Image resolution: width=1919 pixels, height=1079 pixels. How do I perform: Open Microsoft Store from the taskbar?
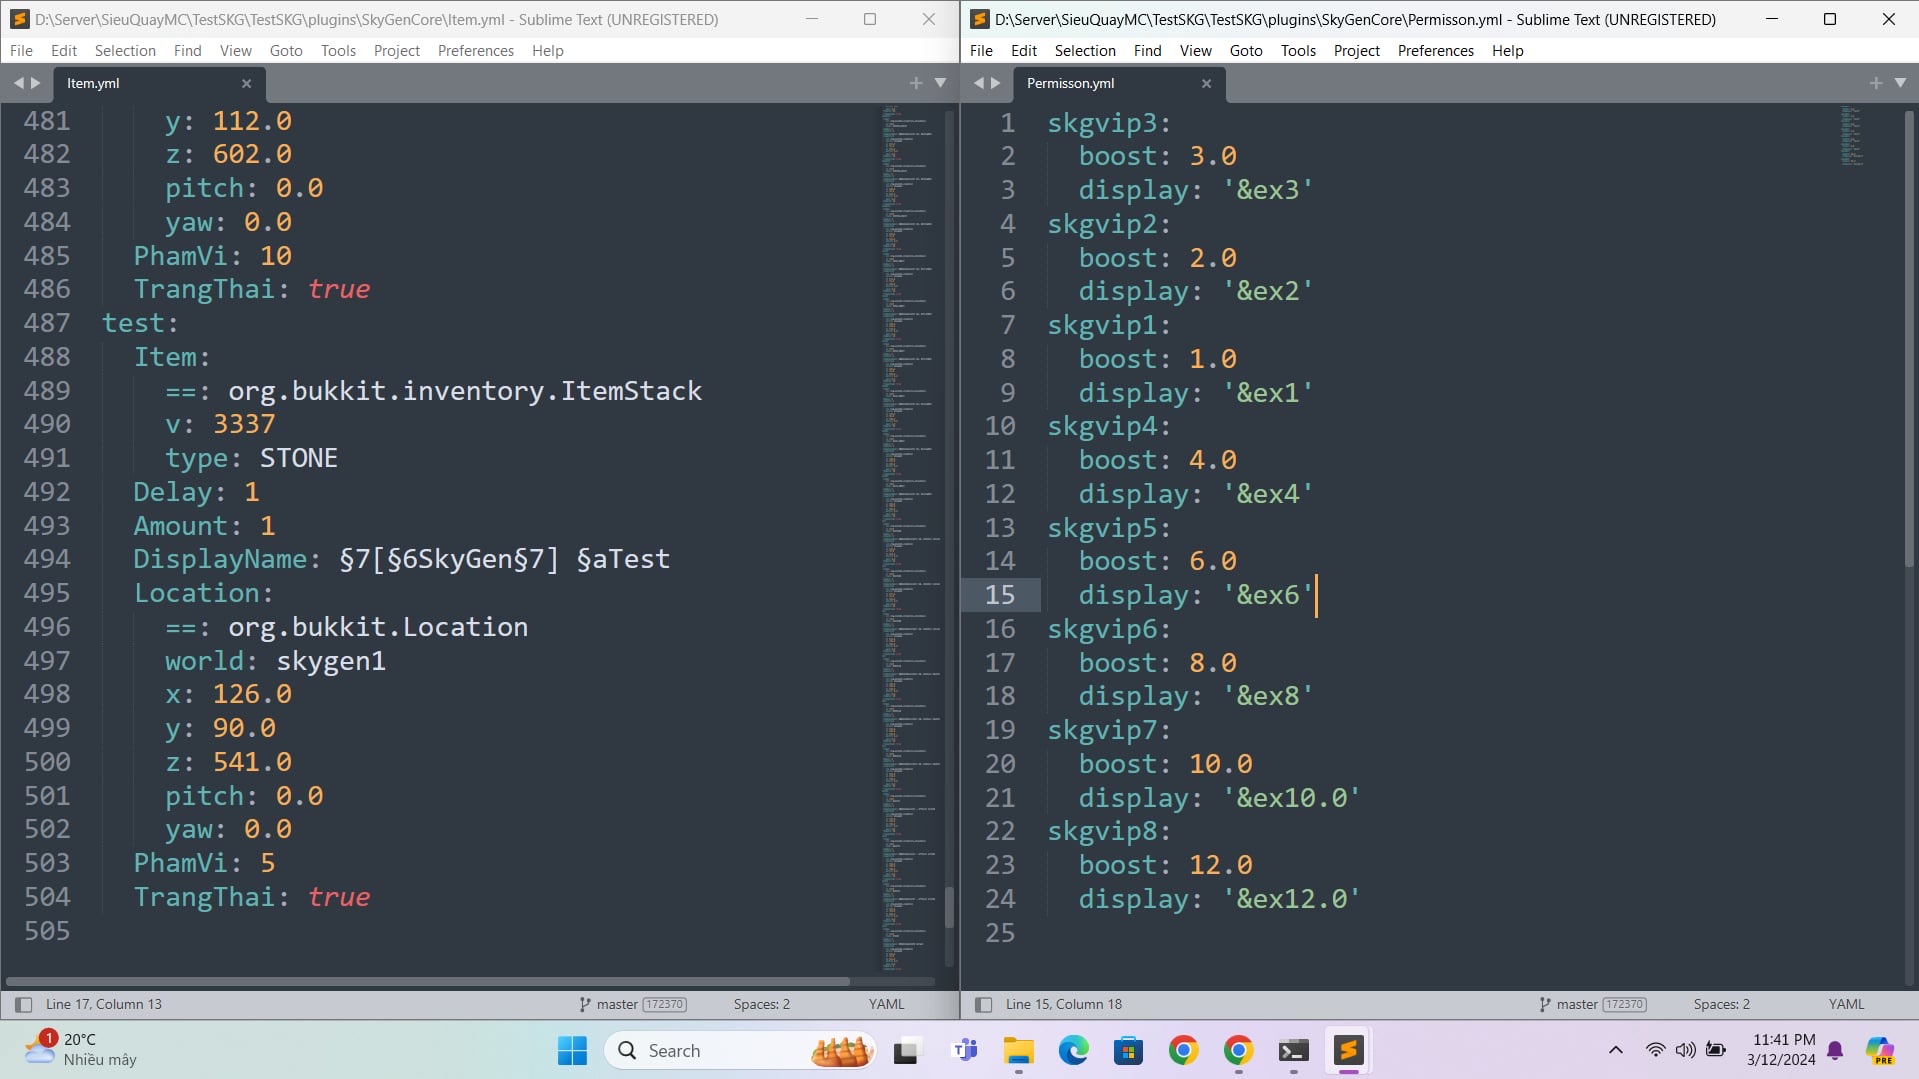(x=1128, y=1051)
